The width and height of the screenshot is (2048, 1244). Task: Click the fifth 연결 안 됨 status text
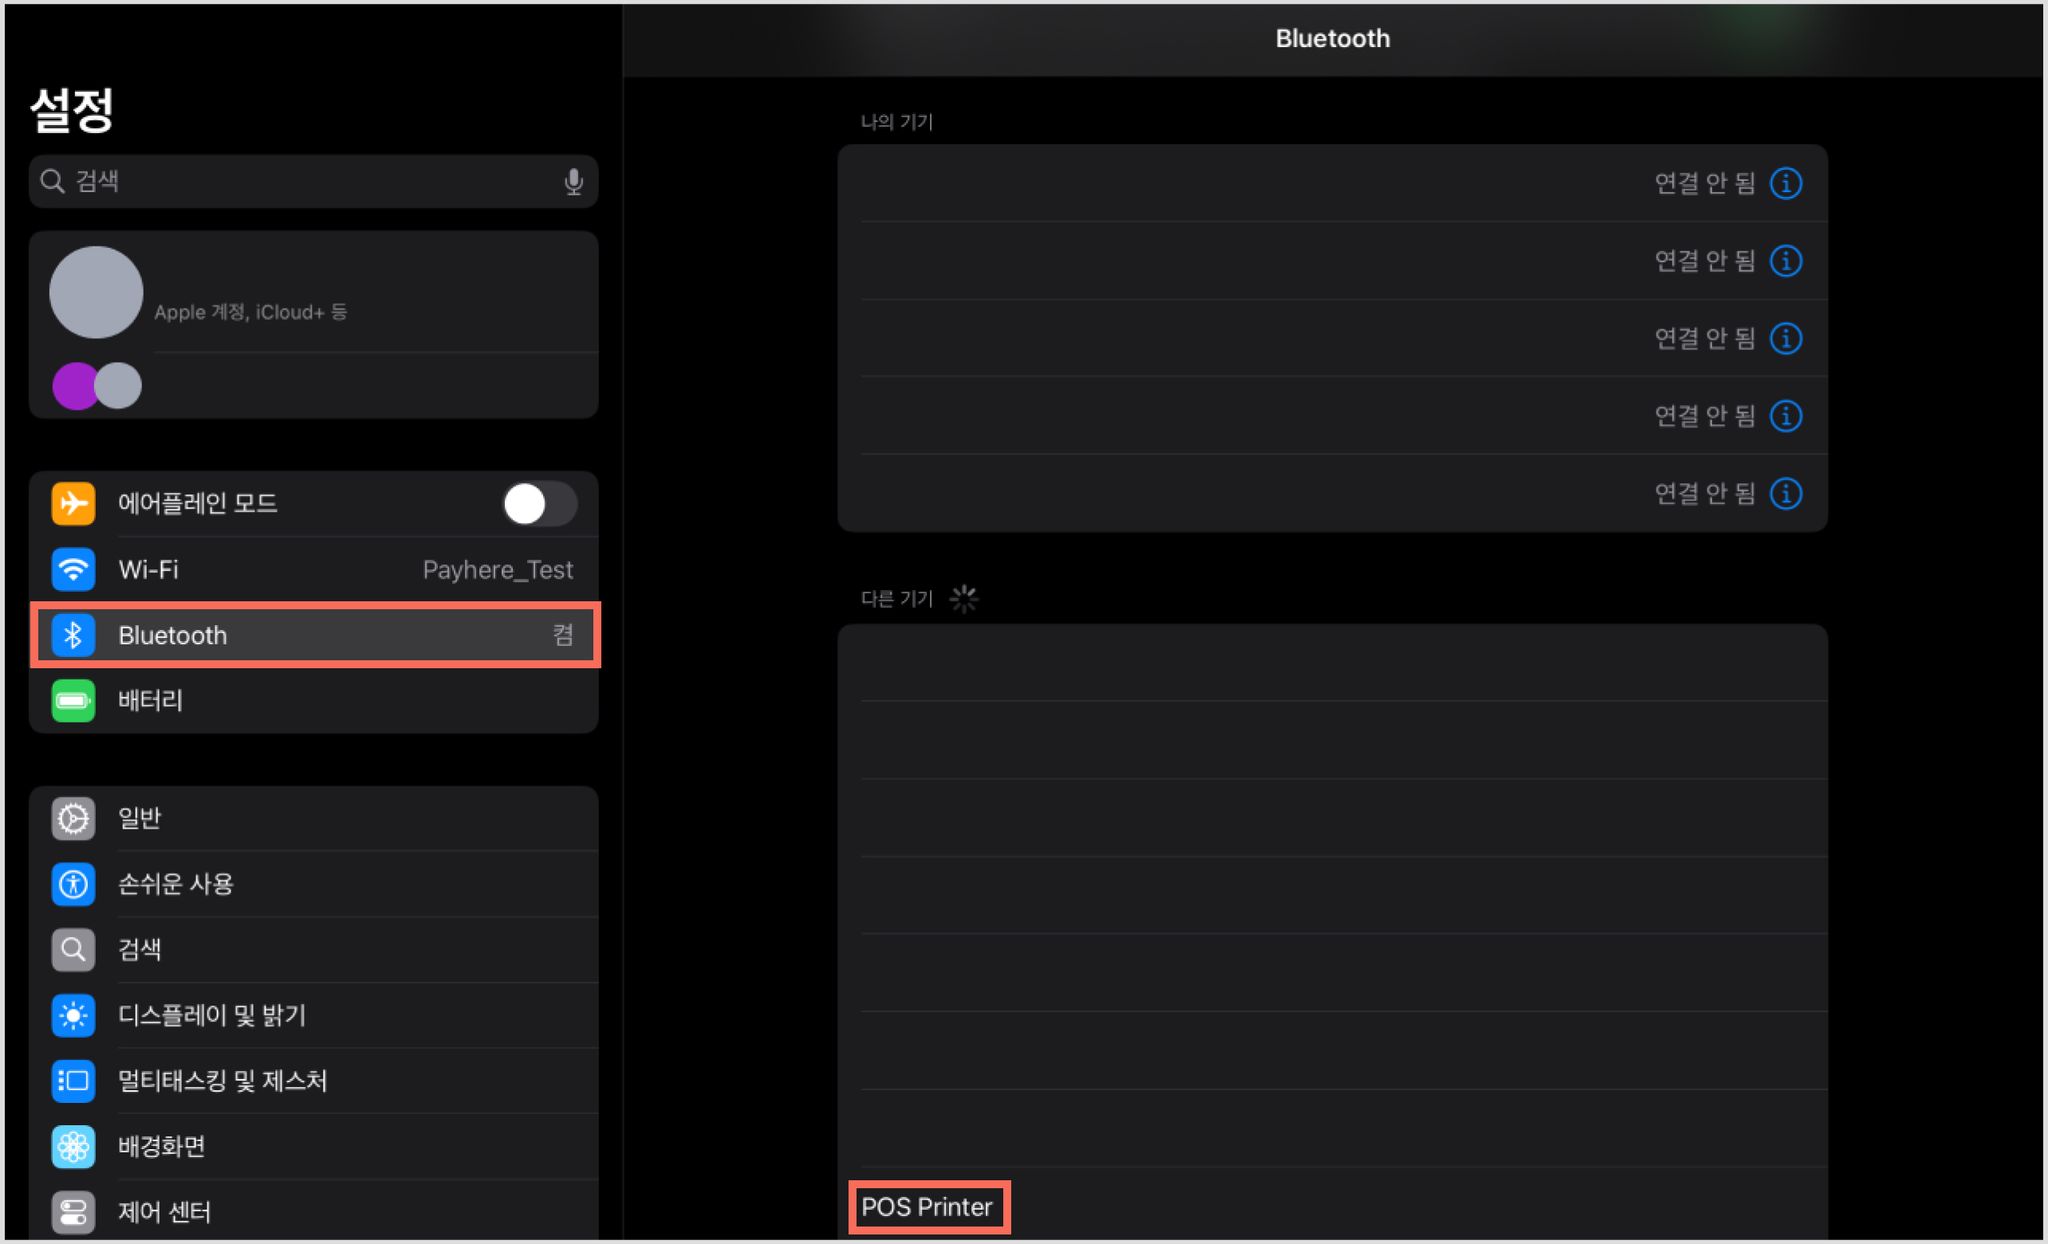tap(1705, 493)
